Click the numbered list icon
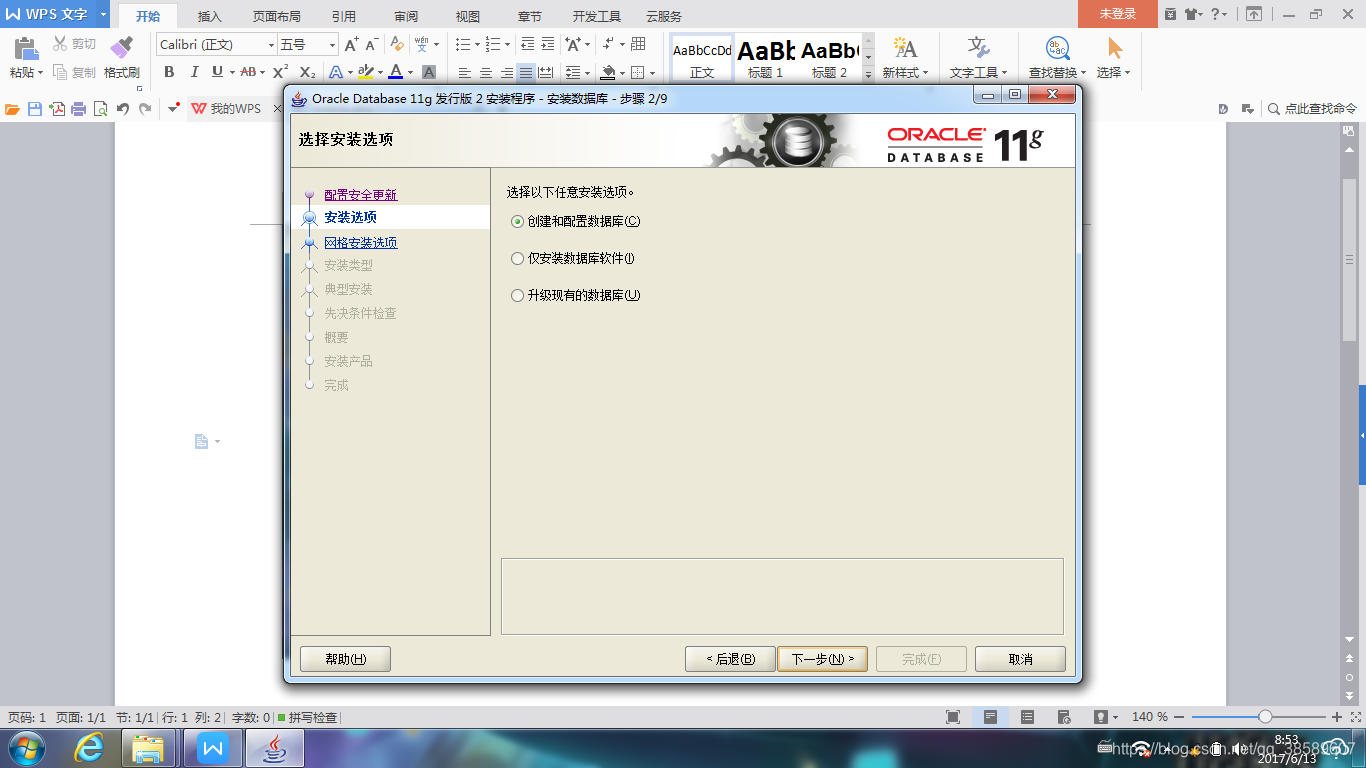1366x768 pixels. [x=492, y=44]
